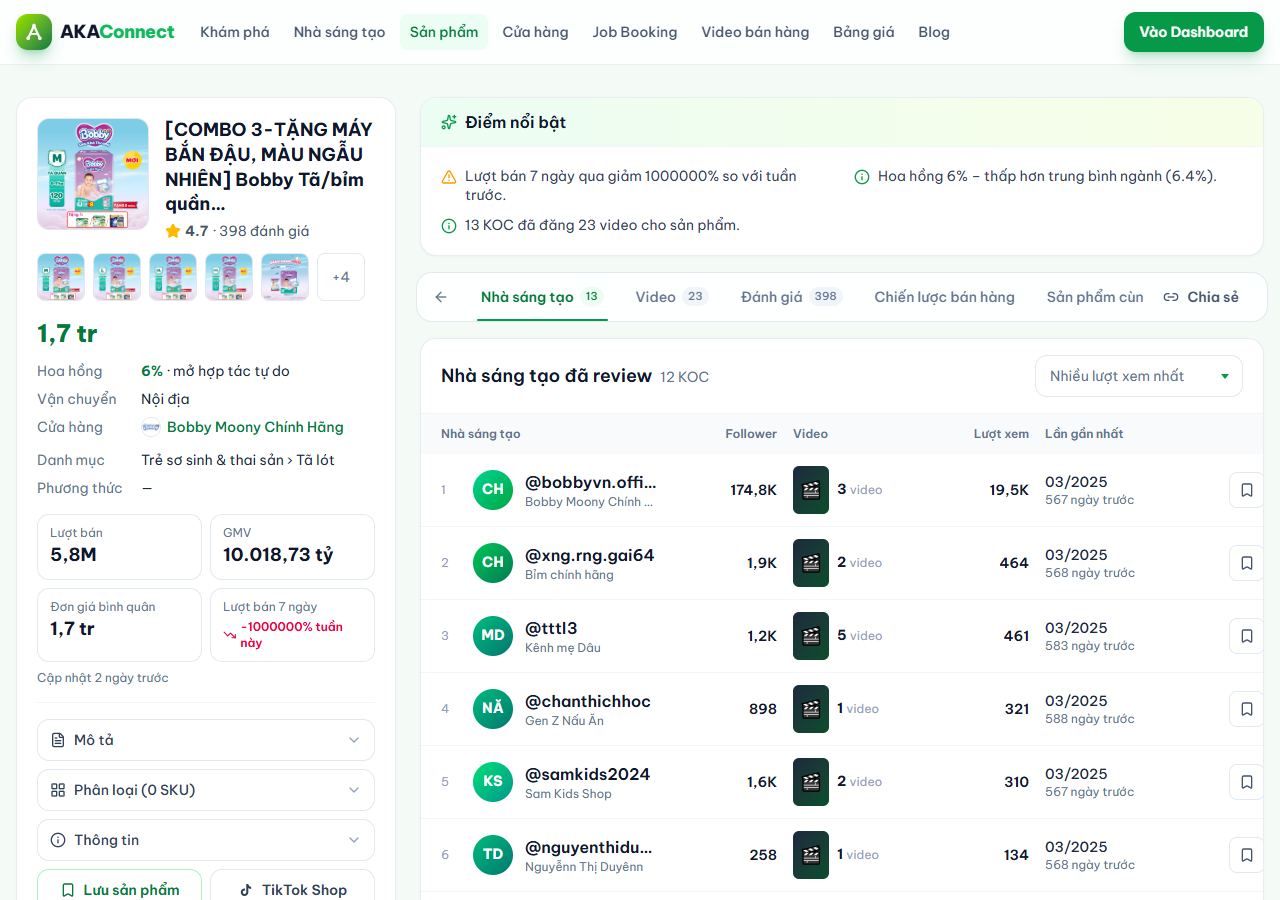Open video clip icon for @samkids2024
This screenshot has height=900, width=1280.
[x=811, y=782]
